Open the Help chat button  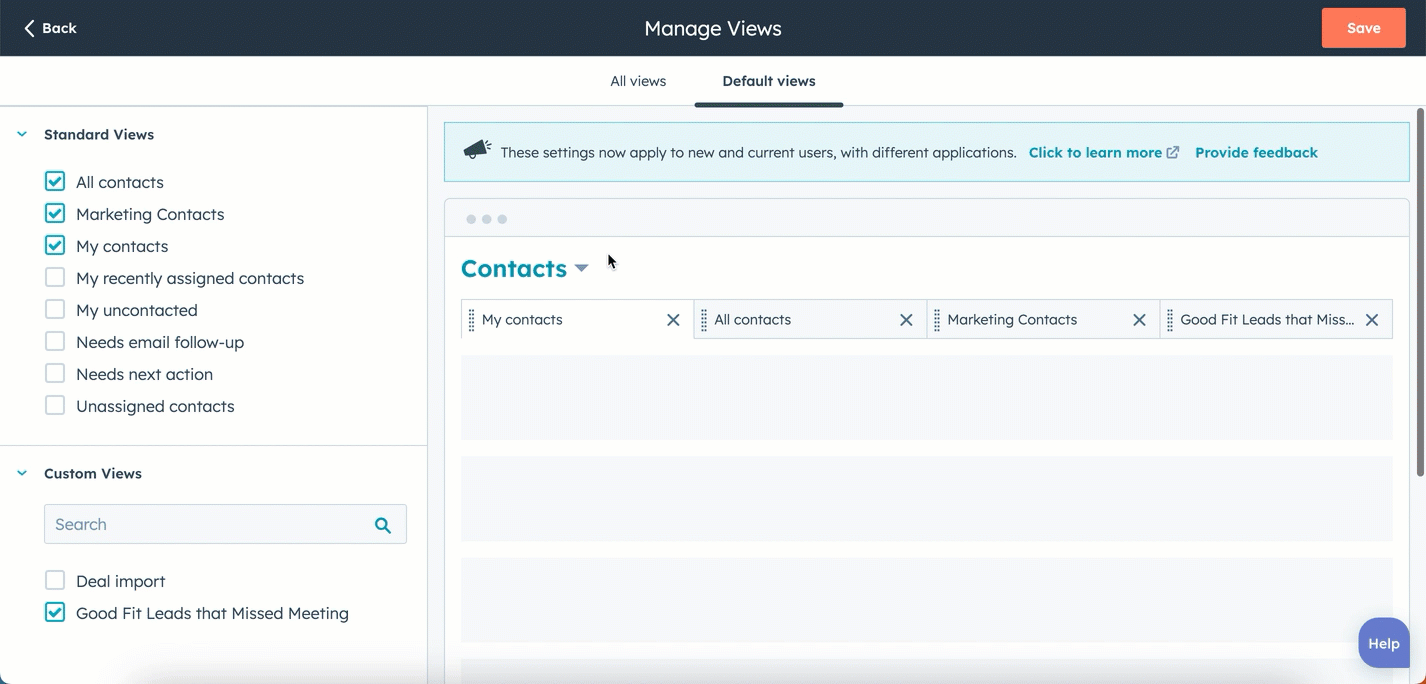click(1384, 643)
